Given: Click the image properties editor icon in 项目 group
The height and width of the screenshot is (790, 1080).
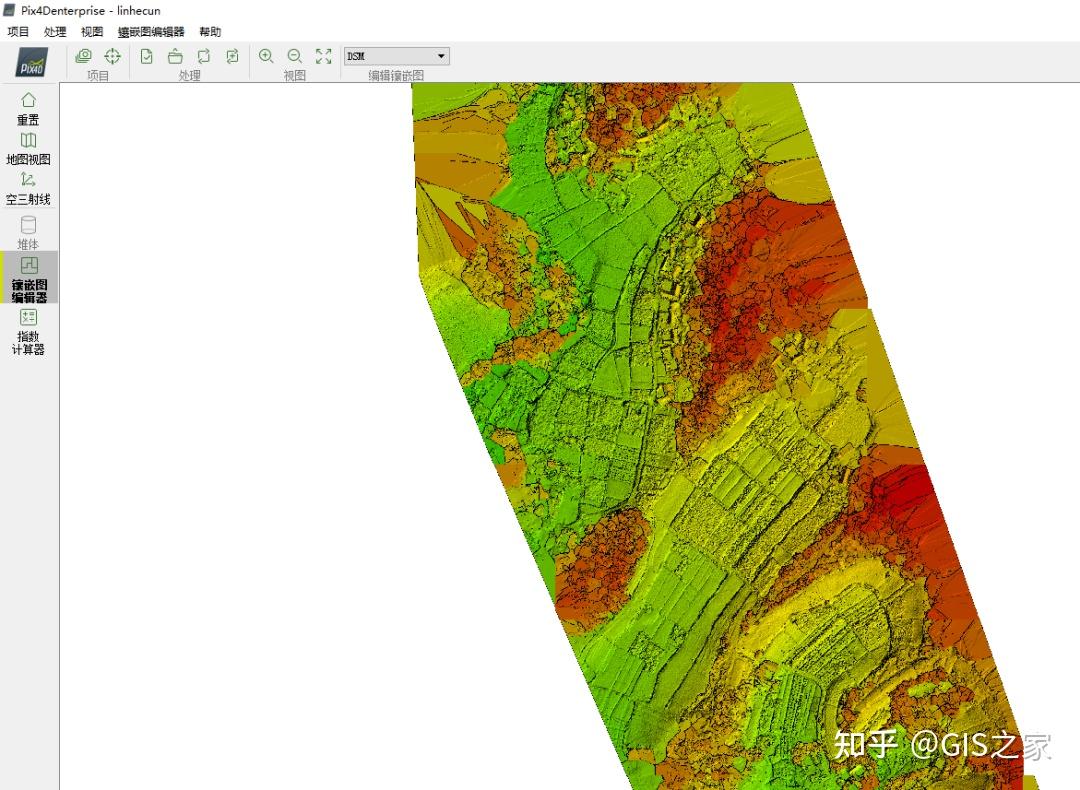Looking at the screenshot, I should point(84,56).
